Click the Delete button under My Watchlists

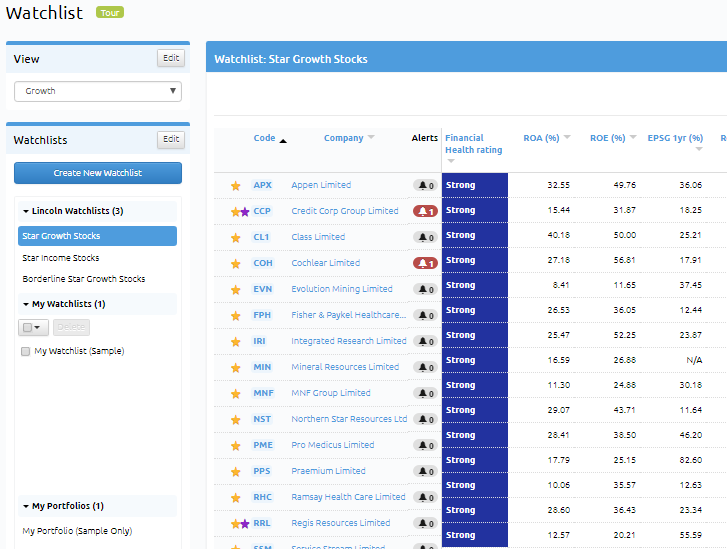(71, 327)
